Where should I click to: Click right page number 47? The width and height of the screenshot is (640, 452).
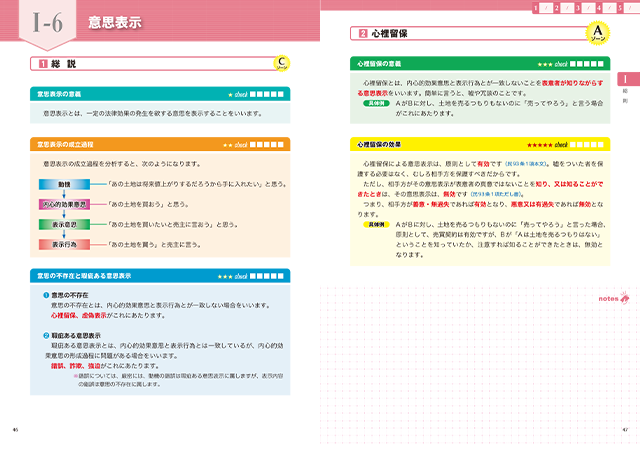[x=625, y=430]
